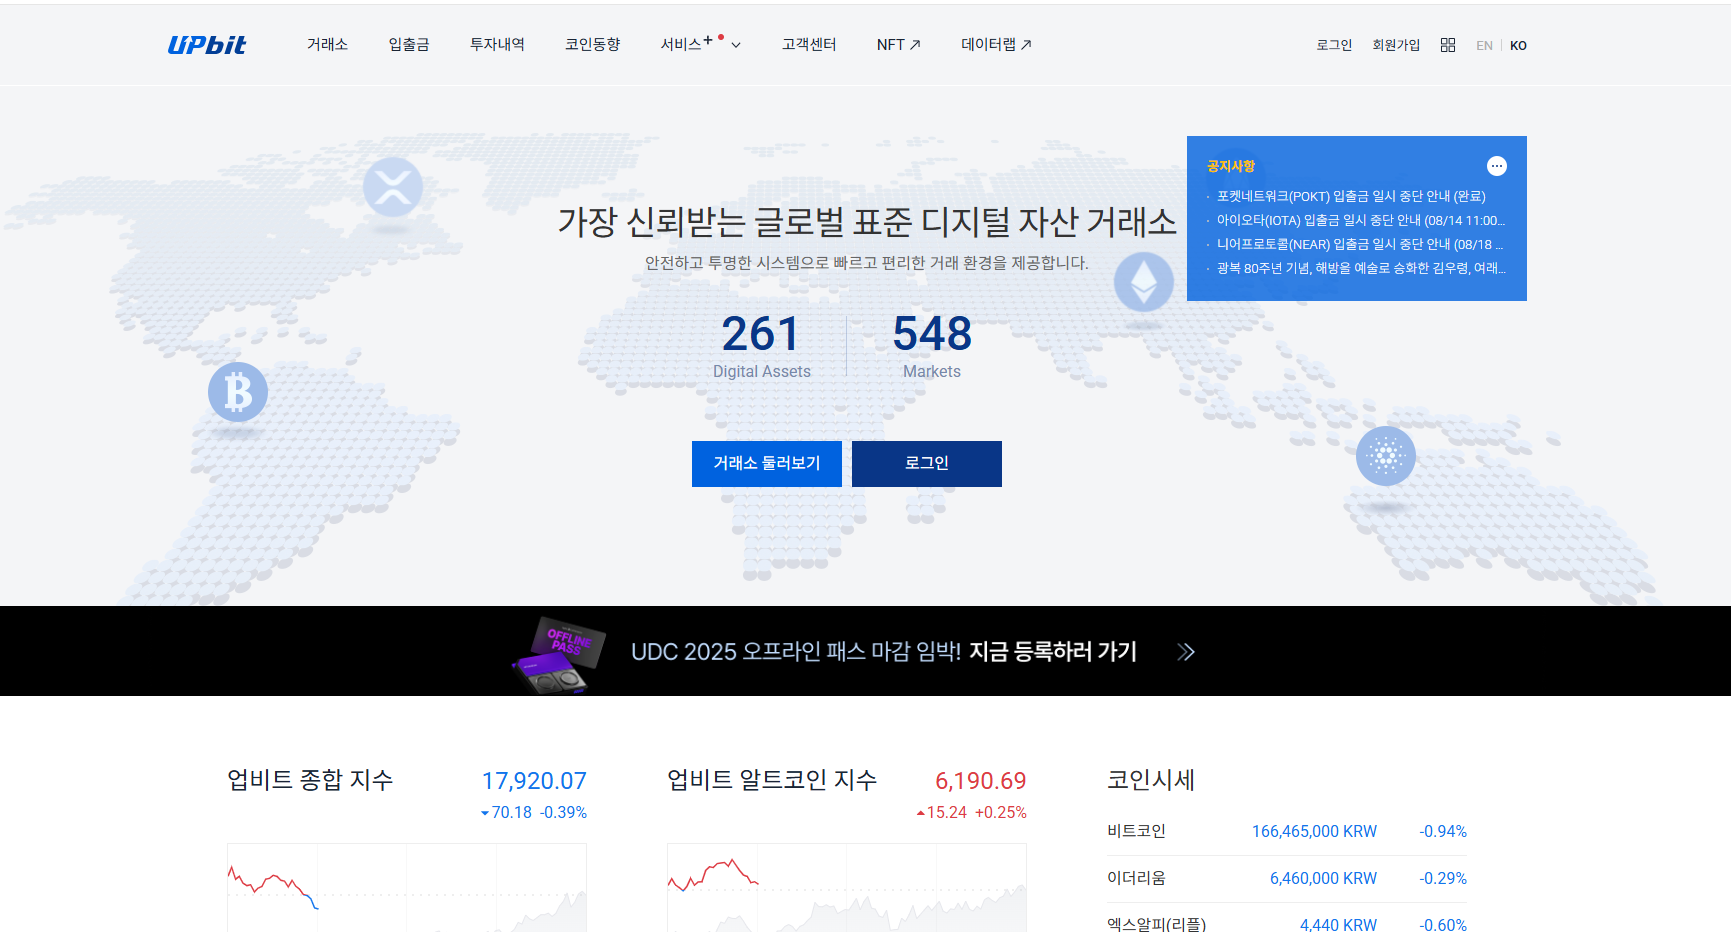Click the 548 Markets count
1731x932 pixels.
932,346
